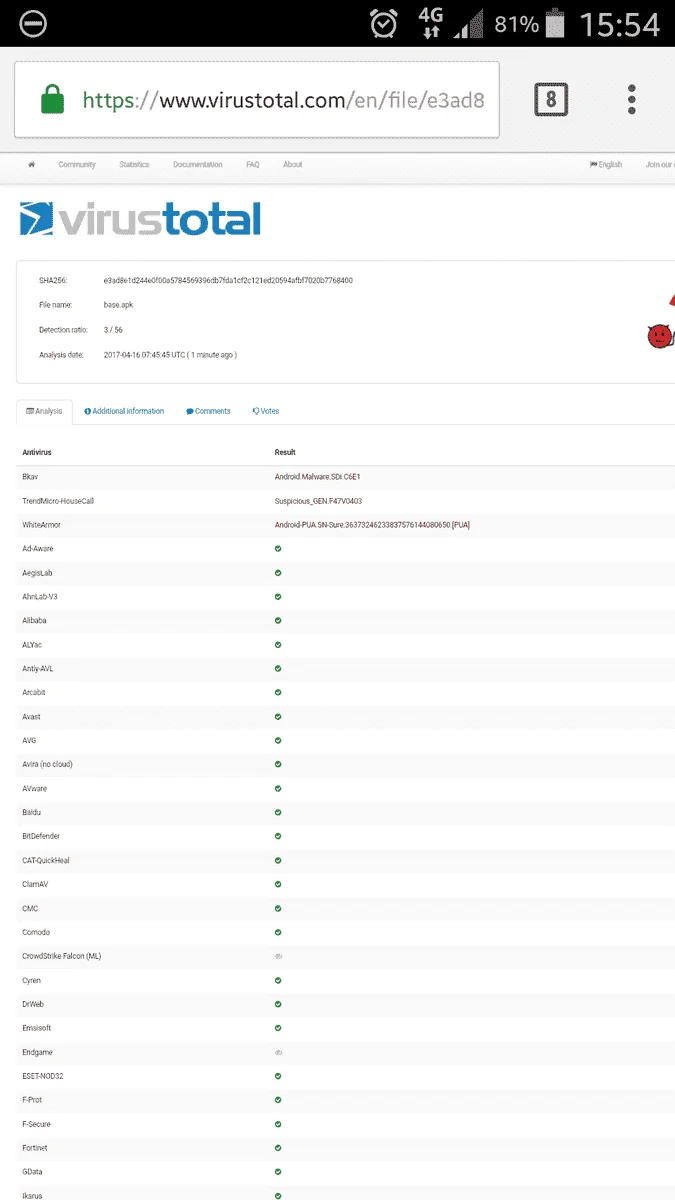Open the home icon in navigation bar

[x=31, y=164]
